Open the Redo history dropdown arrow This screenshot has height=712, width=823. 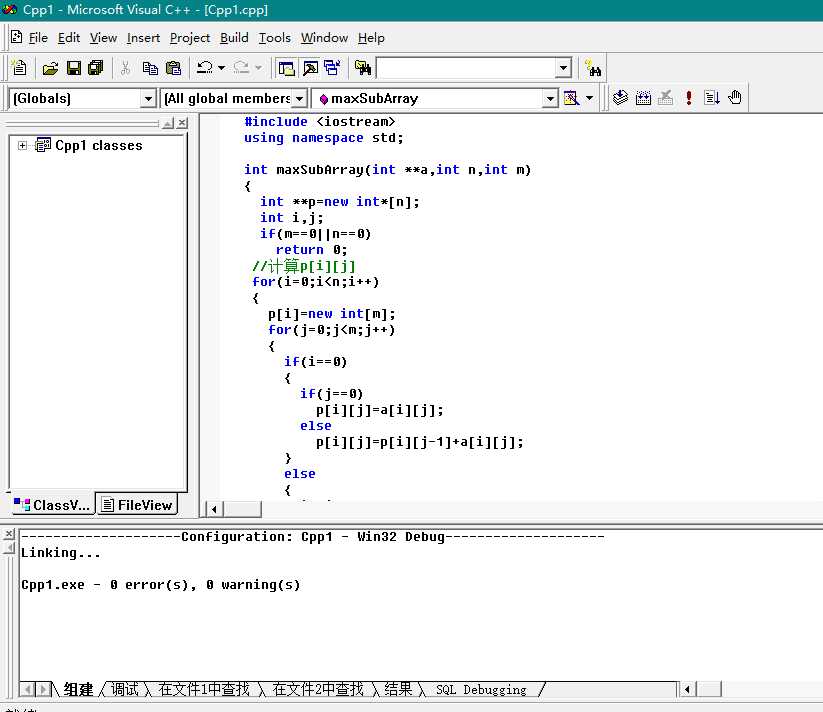258,68
